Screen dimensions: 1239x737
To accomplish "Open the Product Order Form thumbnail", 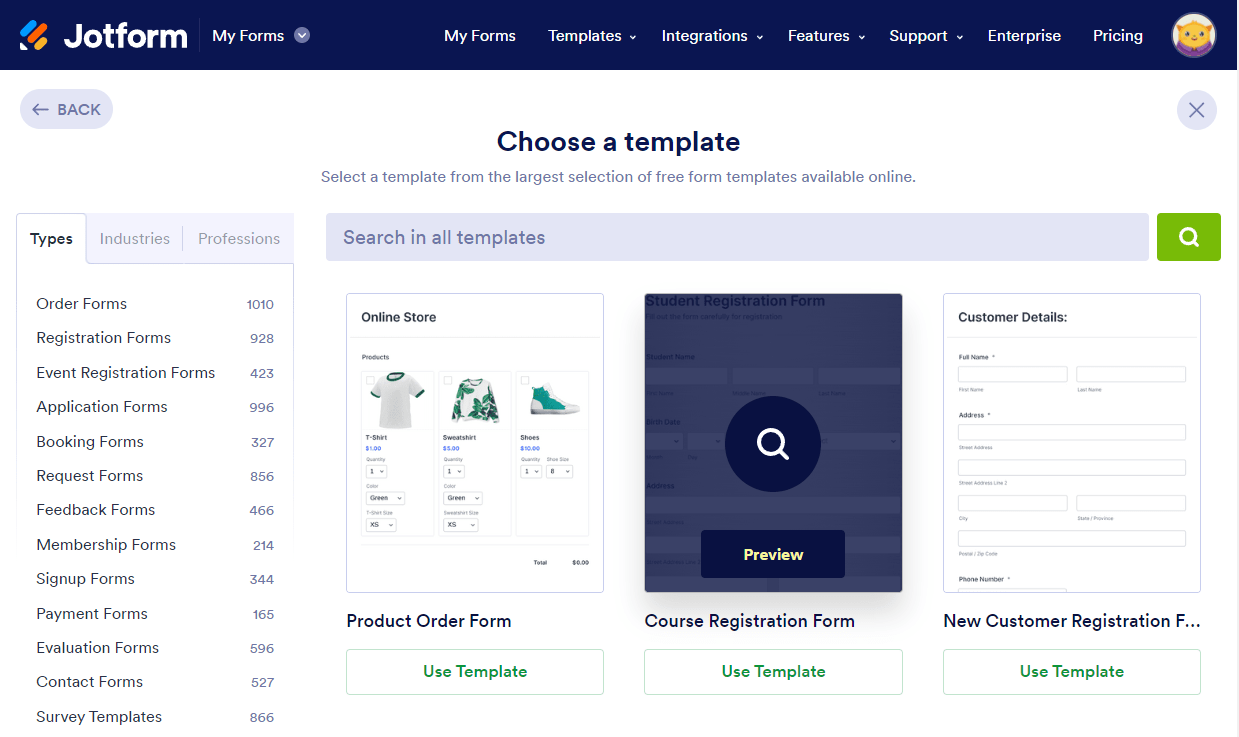I will coord(475,443).
